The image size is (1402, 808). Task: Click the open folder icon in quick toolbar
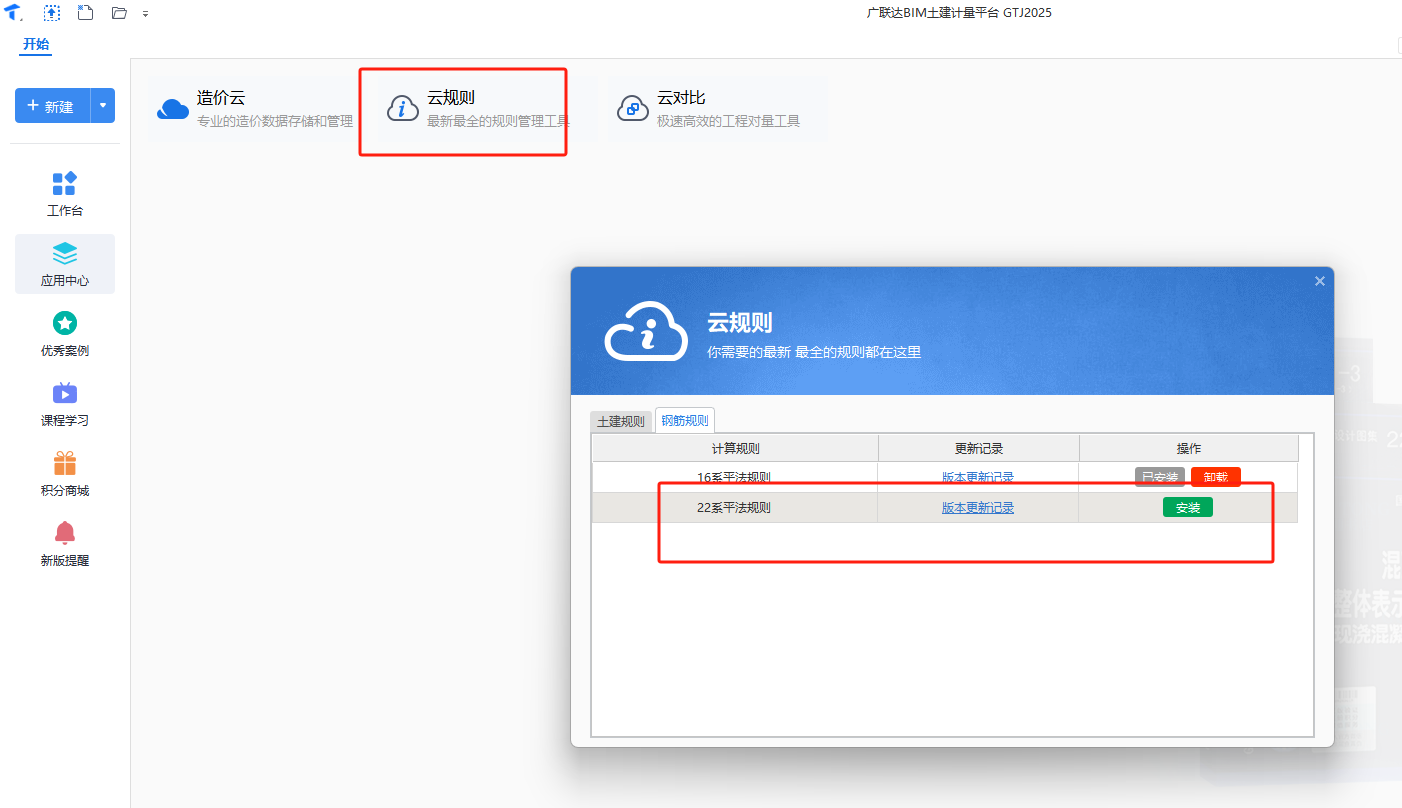coord(119,13)
